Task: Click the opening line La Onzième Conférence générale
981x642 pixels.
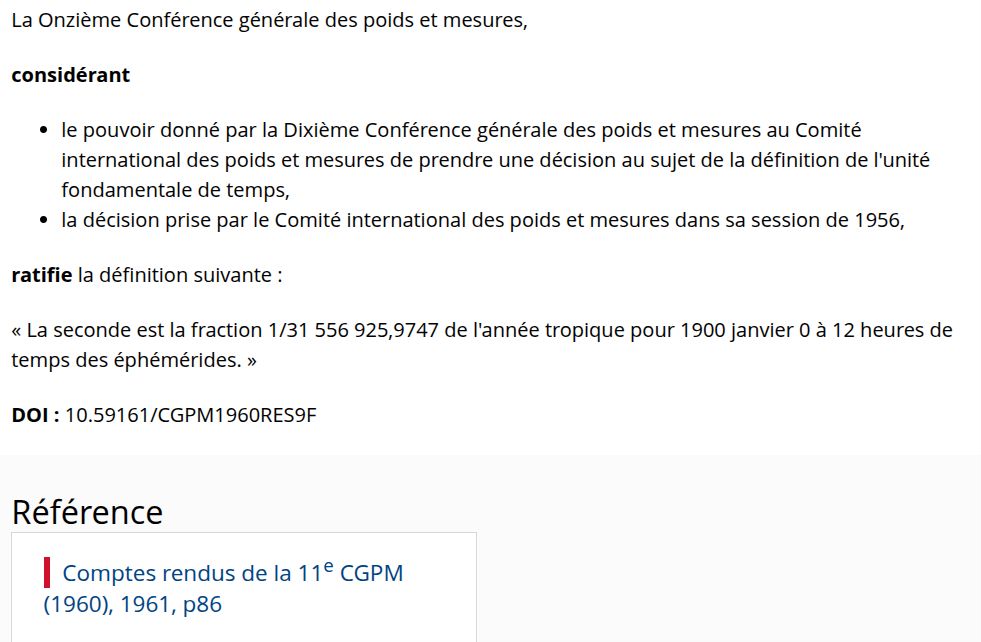Action: tap(270, 20)
